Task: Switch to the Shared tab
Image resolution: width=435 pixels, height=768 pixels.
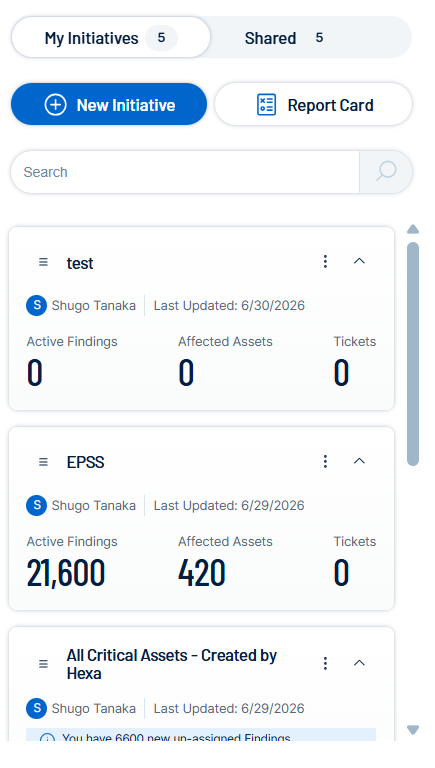Action: click(x=284, y=38)
